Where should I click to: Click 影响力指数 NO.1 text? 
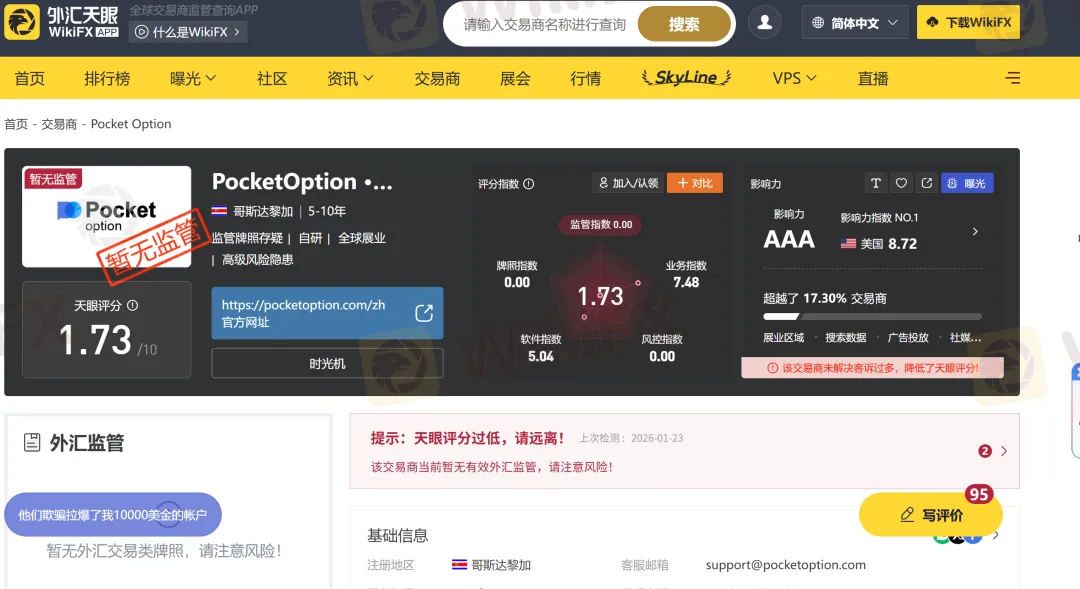pos(879,218)
